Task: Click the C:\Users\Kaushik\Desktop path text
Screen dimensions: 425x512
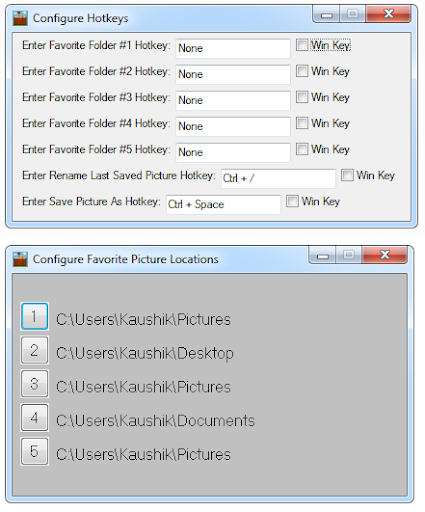Action: (x=145, y=353)
